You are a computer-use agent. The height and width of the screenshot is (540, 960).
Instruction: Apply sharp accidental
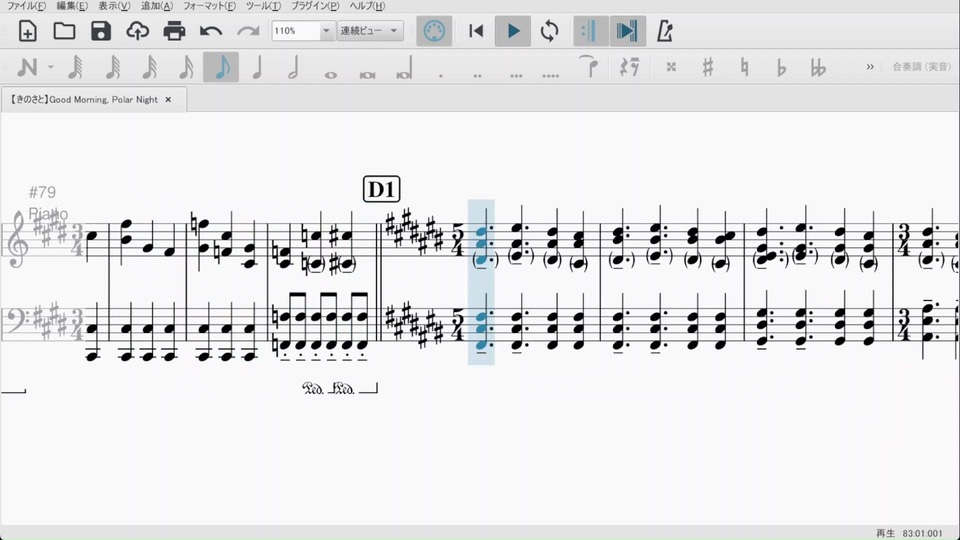(x=708, y=67)
